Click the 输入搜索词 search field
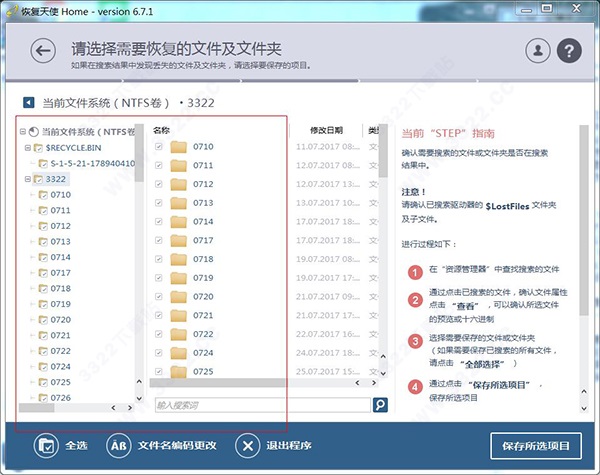The height and width of the screenshot is (475, 600). coord(260,405)
